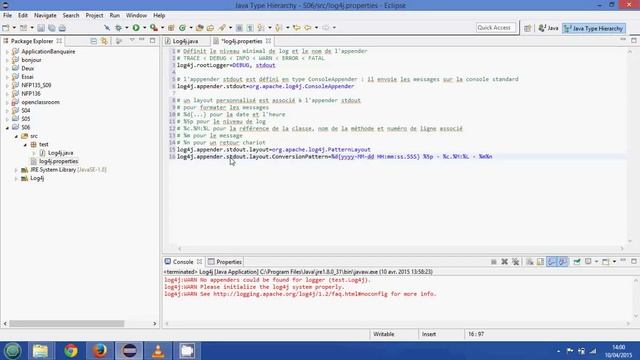
Task: Select Java Type Hierarchy perspective button
Action: 594,28
